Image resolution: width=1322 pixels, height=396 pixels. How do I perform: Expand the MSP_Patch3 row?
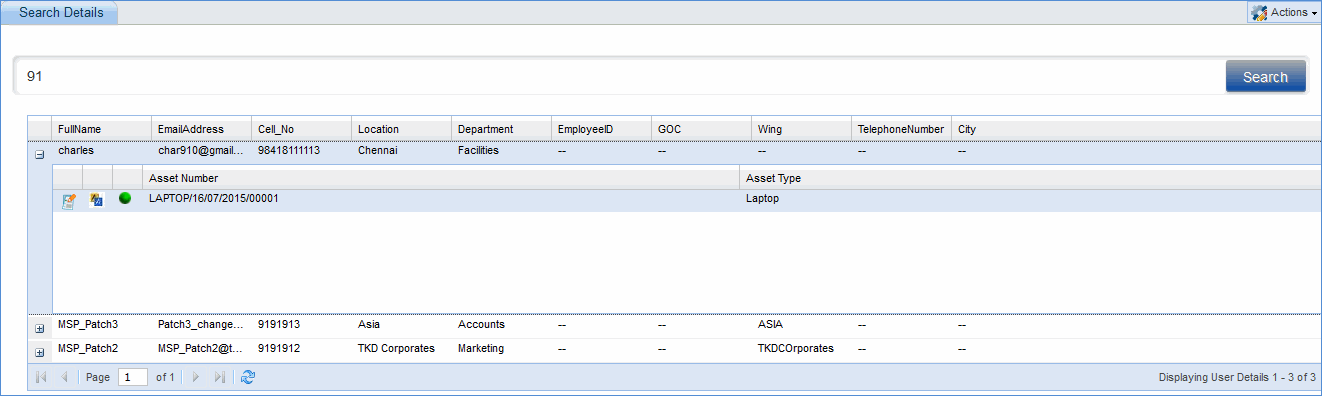point(40,328)
